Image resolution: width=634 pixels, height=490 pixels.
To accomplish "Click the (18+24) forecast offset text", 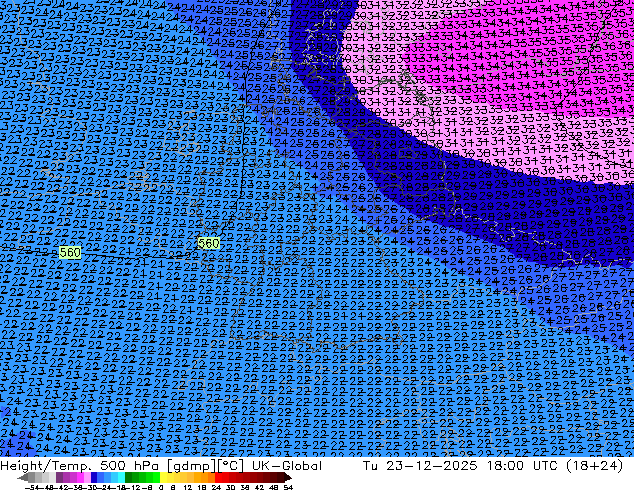I will (x=595, y=466).
